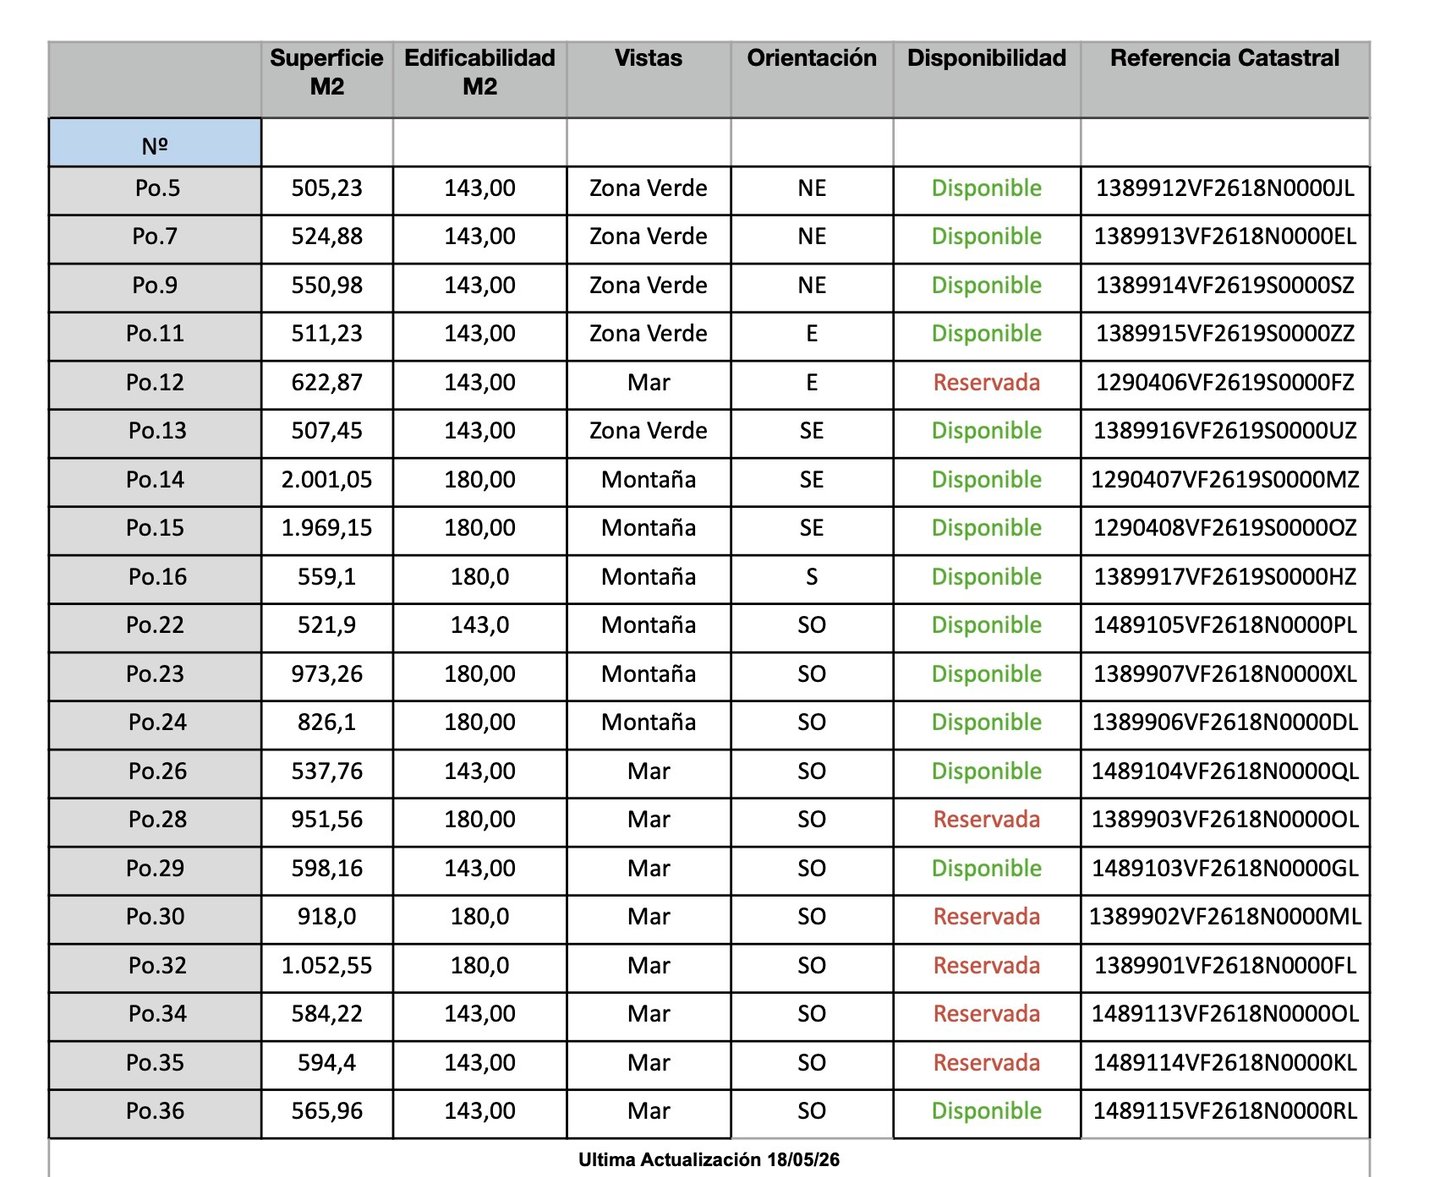The image size is (1440, 1177).
Task: Click orientation 'E' in the Po.11 row
Action: pos(812,333)
